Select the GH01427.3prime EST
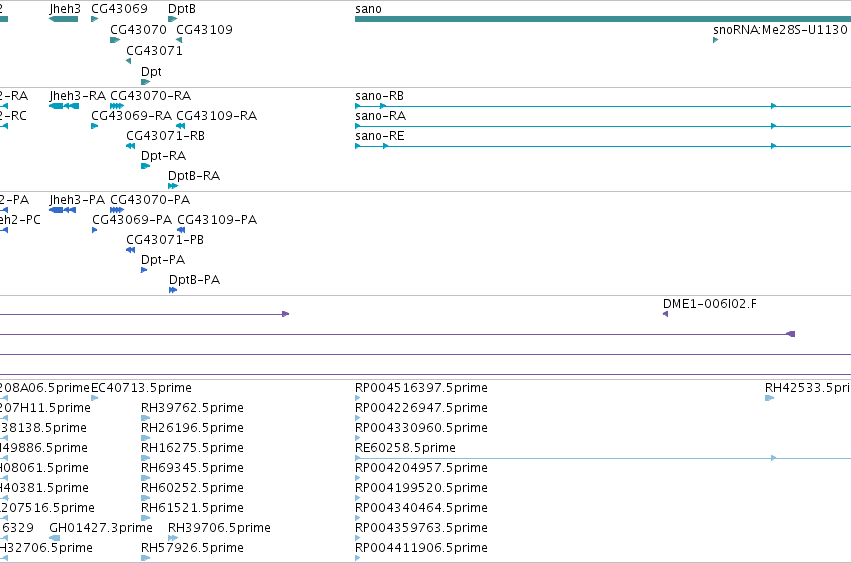 tap(54, 538)
